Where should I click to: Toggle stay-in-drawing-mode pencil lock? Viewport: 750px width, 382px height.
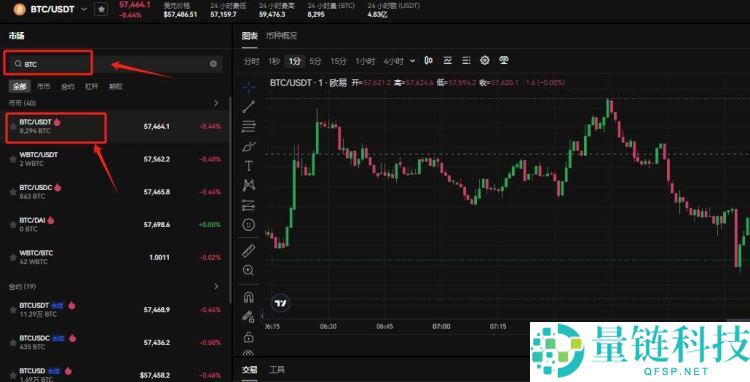pos(248,317)
